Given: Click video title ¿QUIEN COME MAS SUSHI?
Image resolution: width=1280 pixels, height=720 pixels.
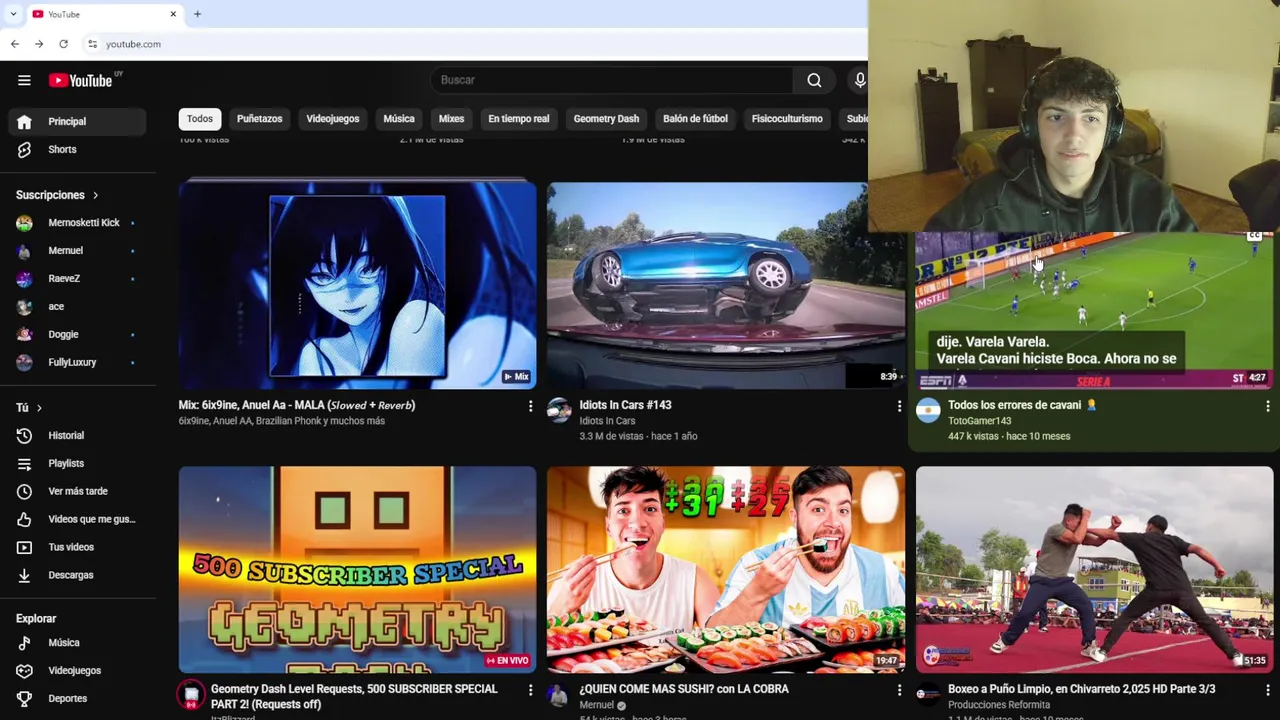Looking at the screenshot, I should tap(684, 689).
